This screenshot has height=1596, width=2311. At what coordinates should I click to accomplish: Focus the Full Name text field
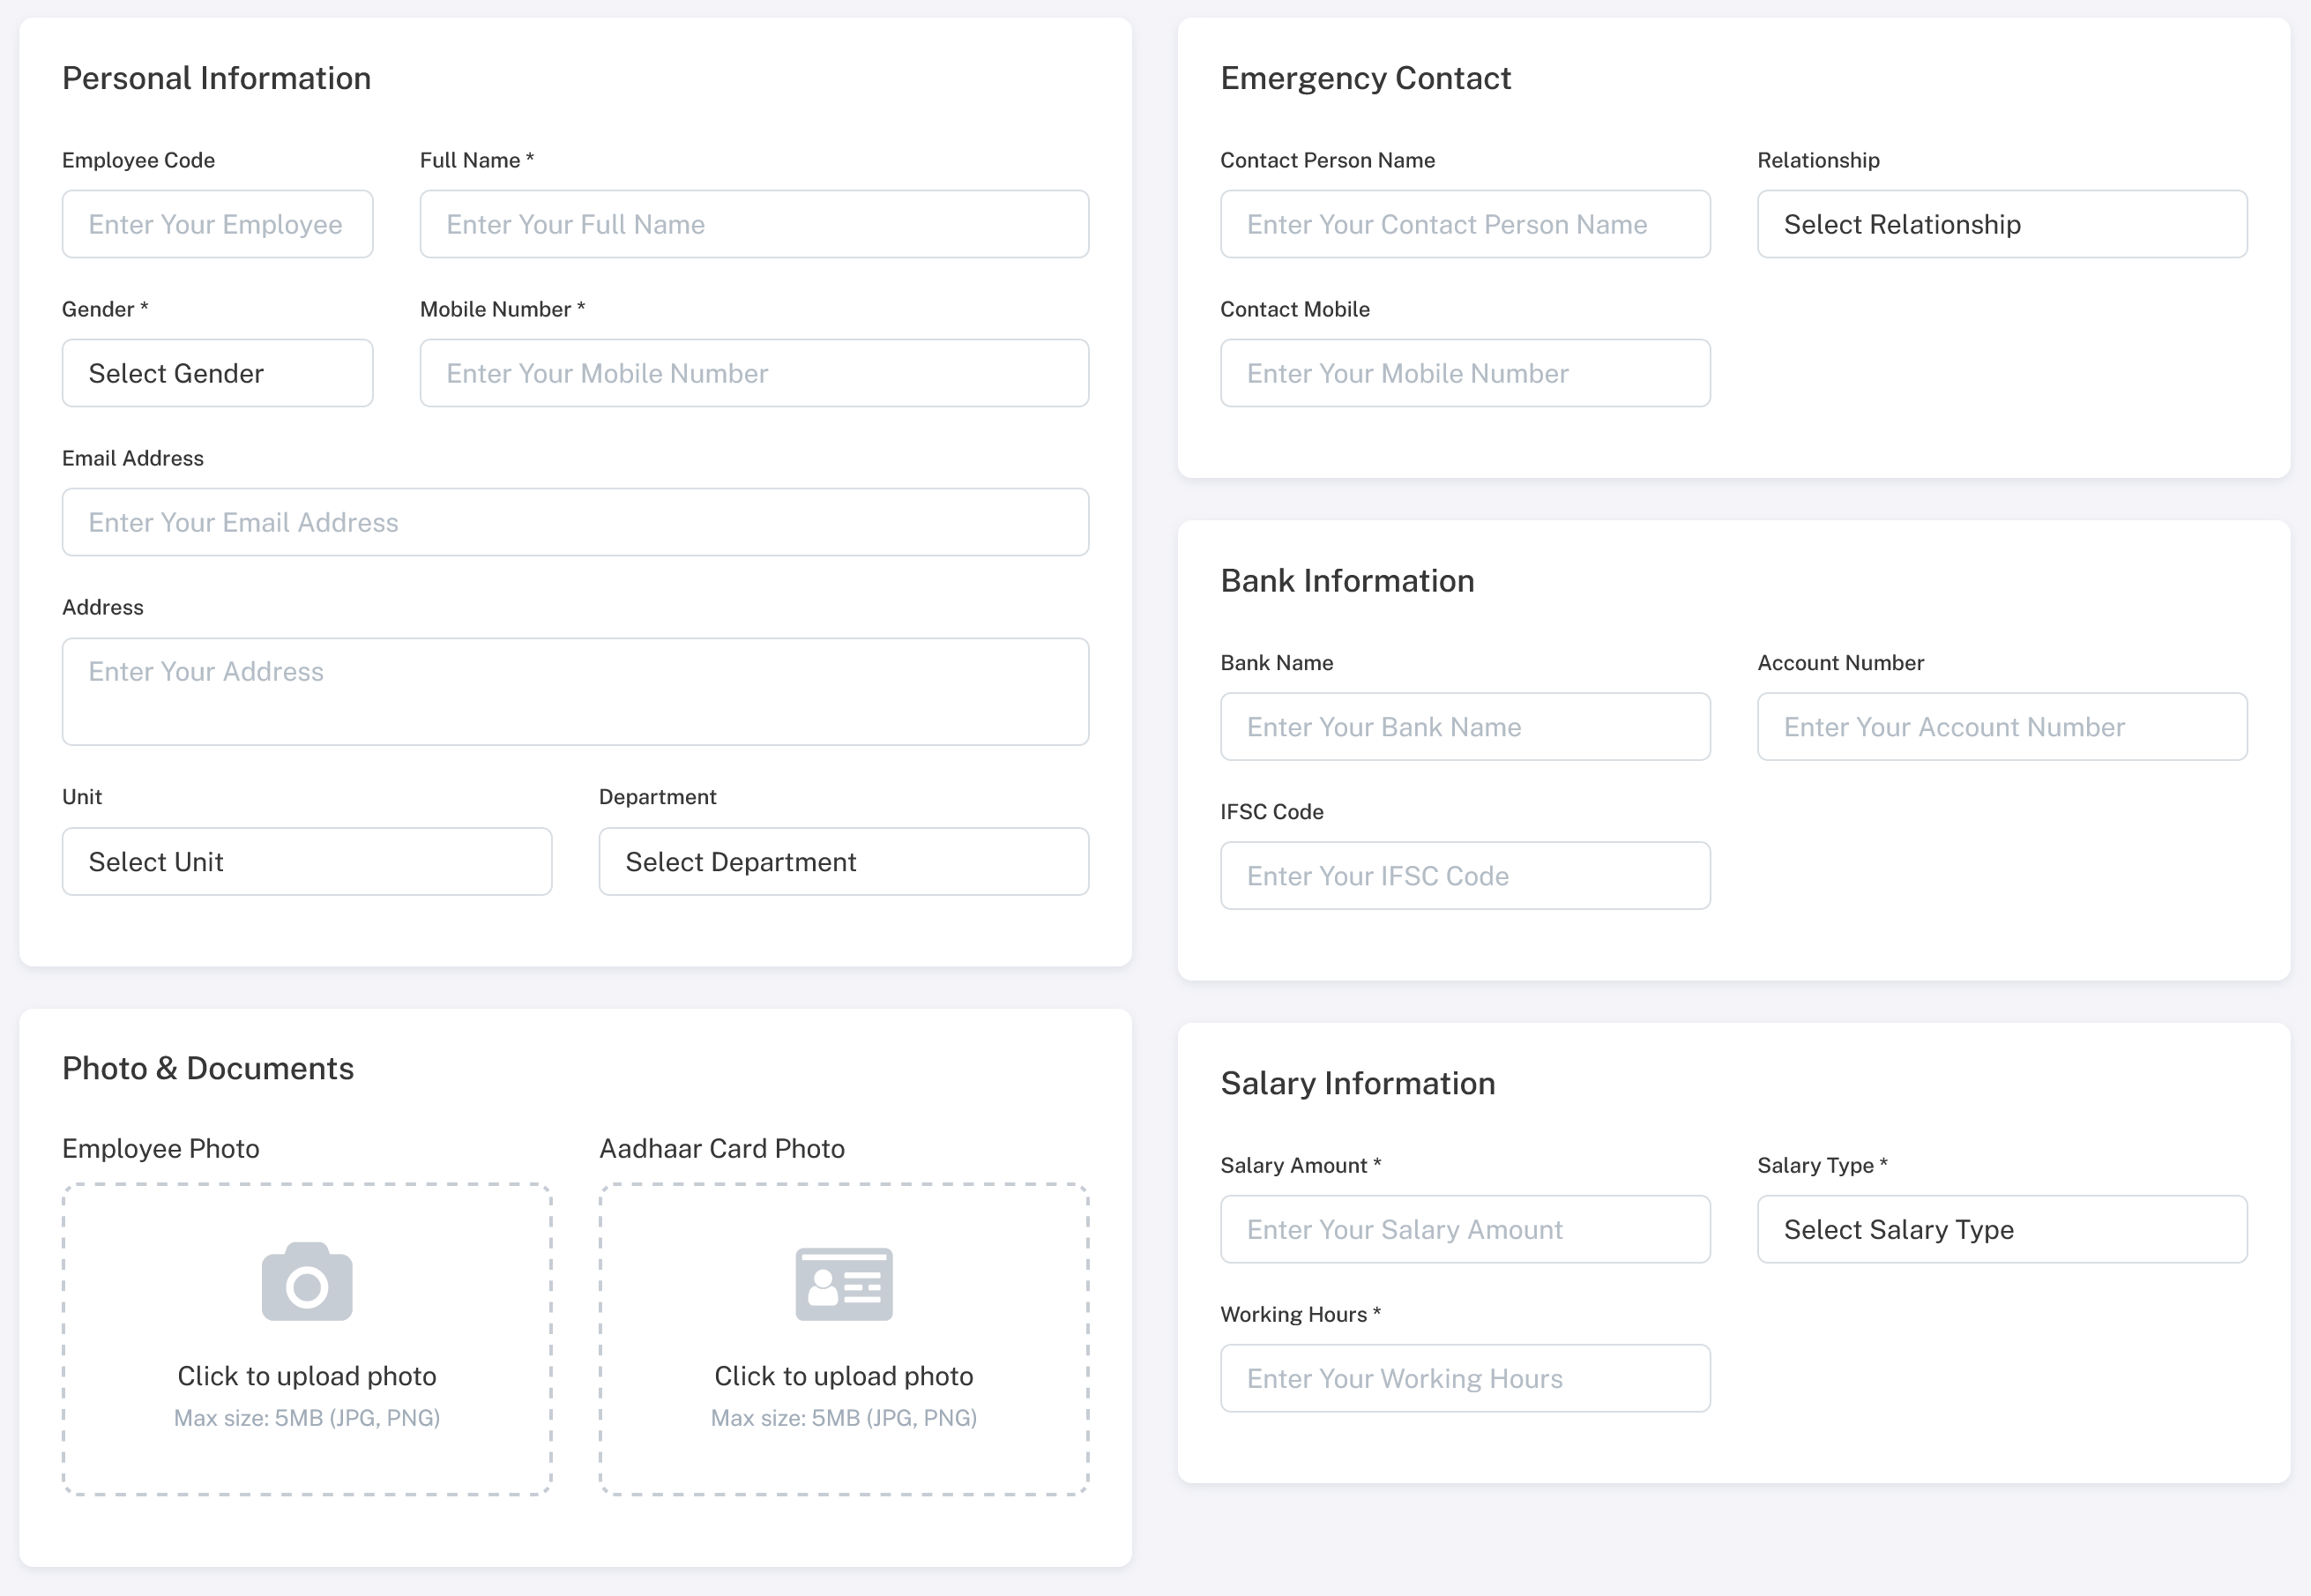click(x=754, y=224)
